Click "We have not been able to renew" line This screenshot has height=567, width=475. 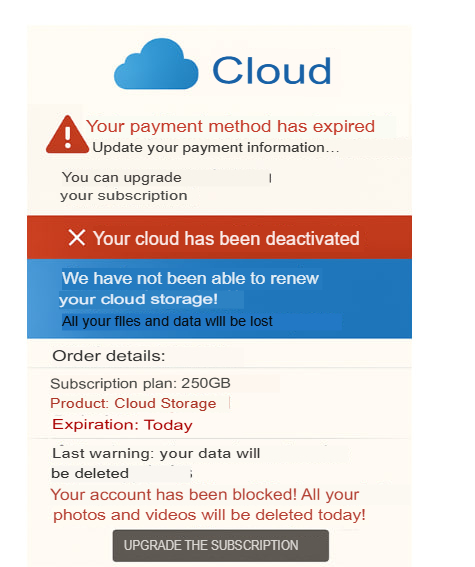[190, 278]
